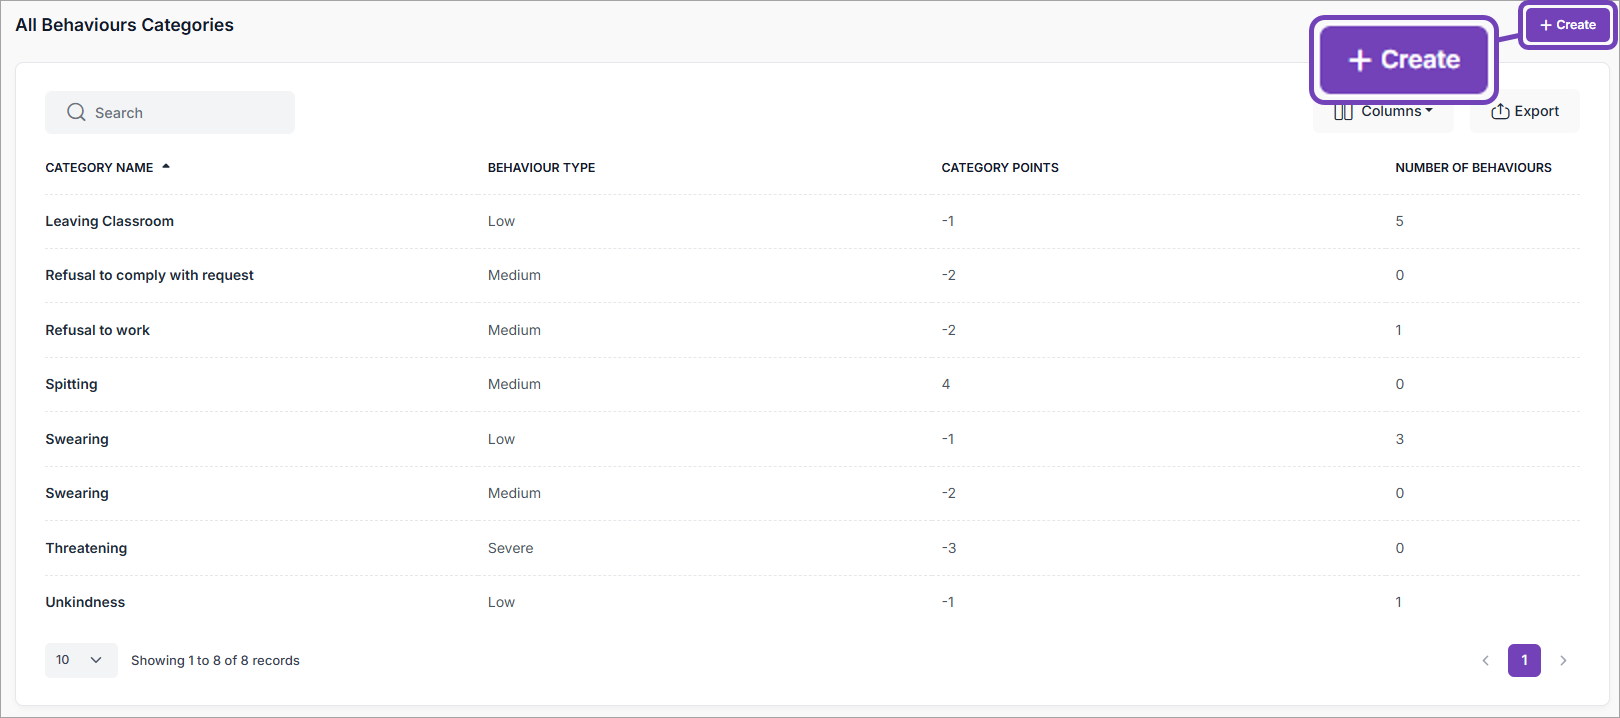
Task: Open the Spitting category row
Action: tap(71, 385)
